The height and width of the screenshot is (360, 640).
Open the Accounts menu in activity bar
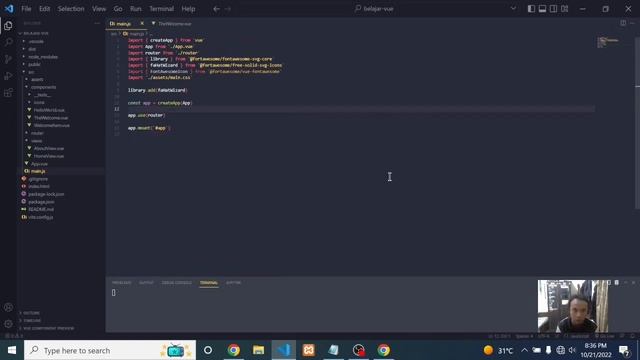pyautogui.click(x=8, y=307)
